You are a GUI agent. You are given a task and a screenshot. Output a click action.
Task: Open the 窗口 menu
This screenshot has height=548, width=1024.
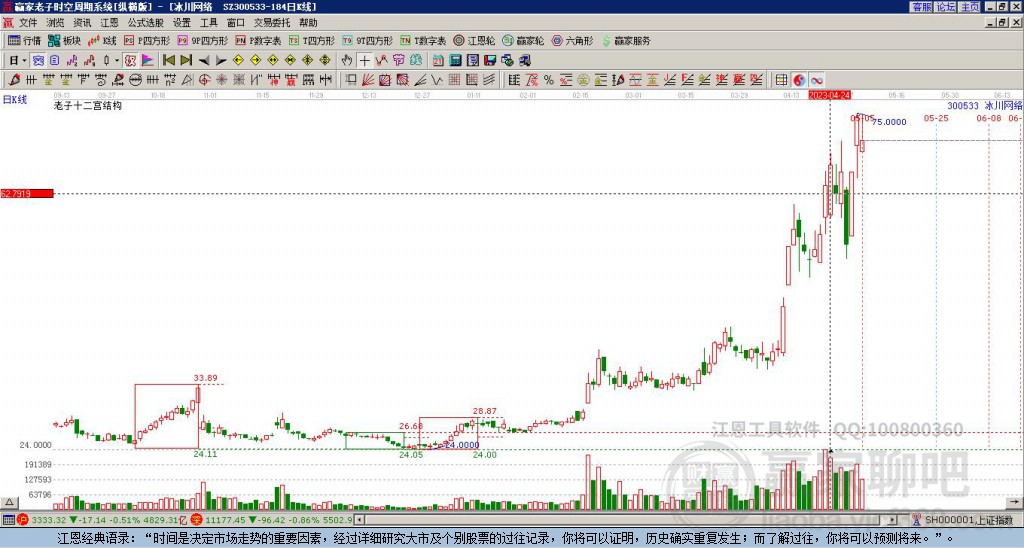pos(236,23)
